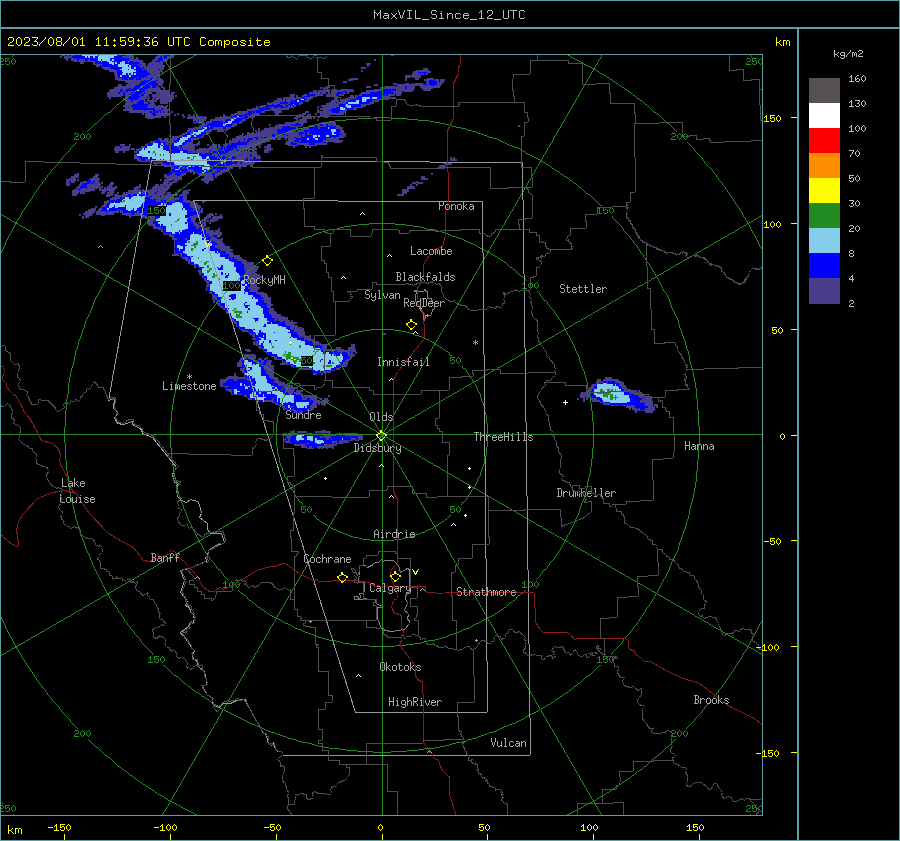Click the 2023/08/01 11:59:36 UTC Composite timestamp
This screenshot has height=841, width=900.
pyautogui.click(x=138, y=42)
